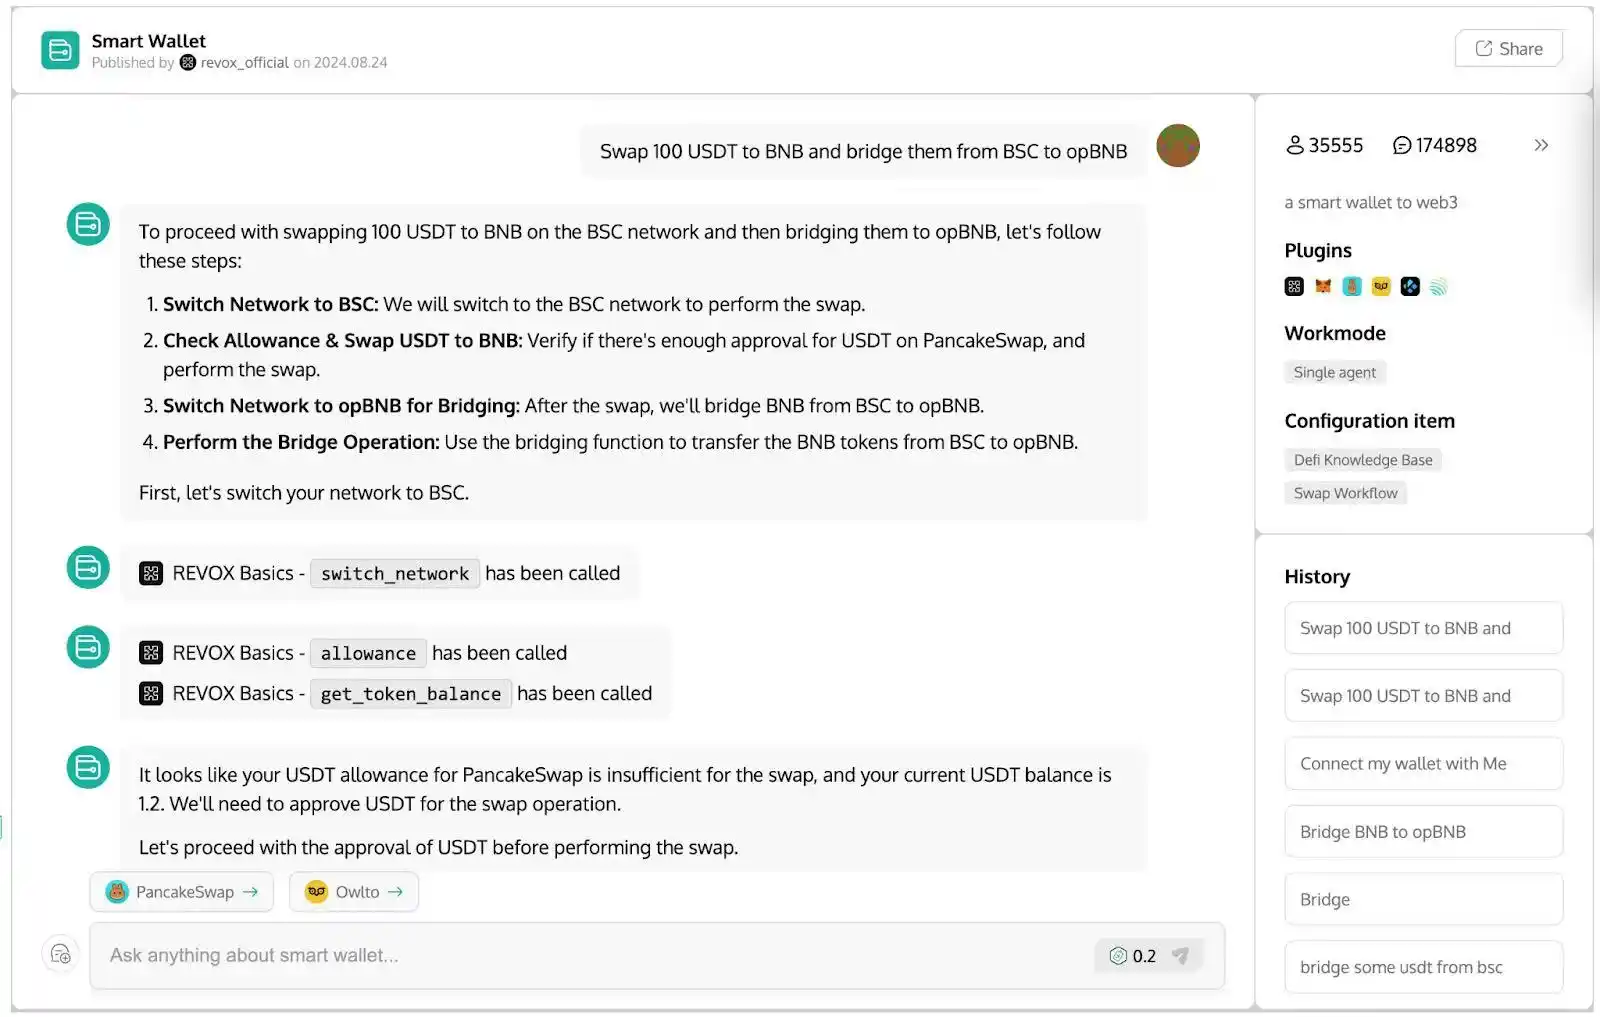The image size is (1600, 1017).
Task: Click the send message paper plane icon
Action: coord(1181,956)
